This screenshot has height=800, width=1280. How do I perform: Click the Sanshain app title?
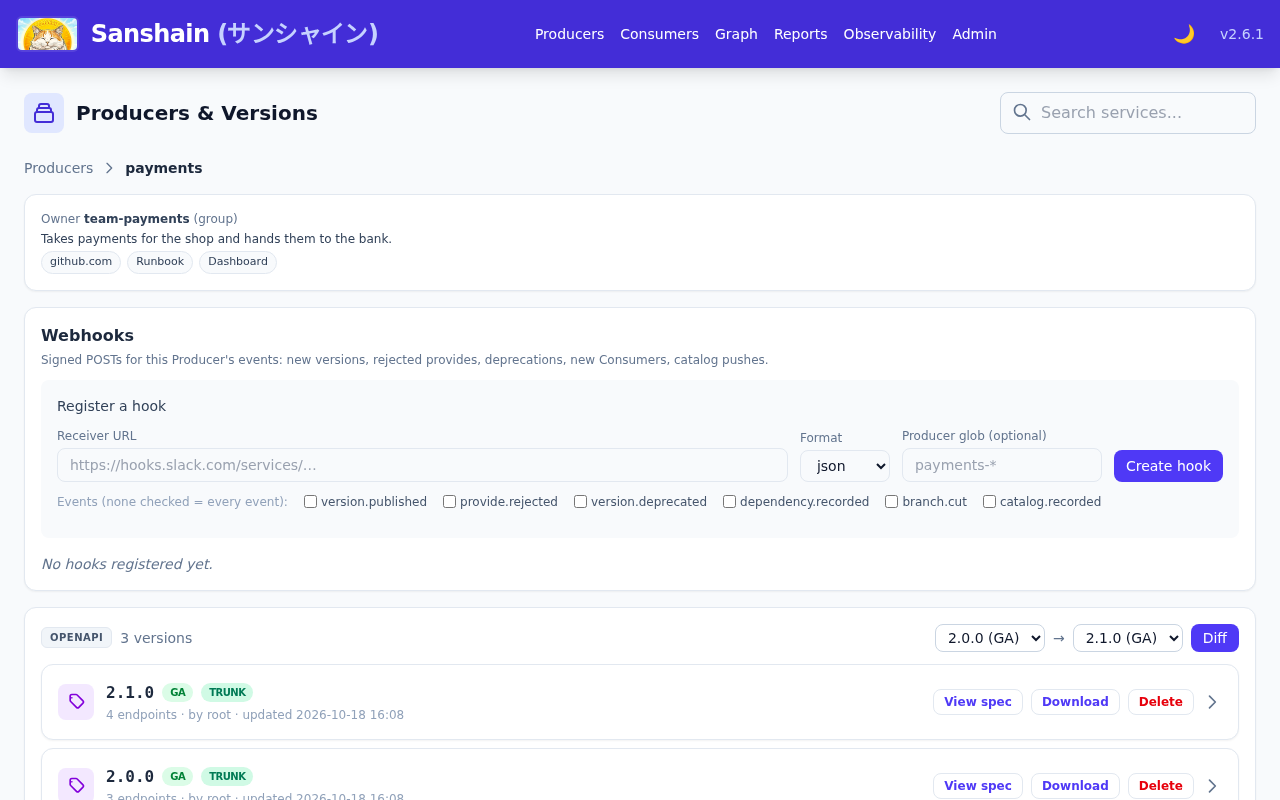click(234, 34)
